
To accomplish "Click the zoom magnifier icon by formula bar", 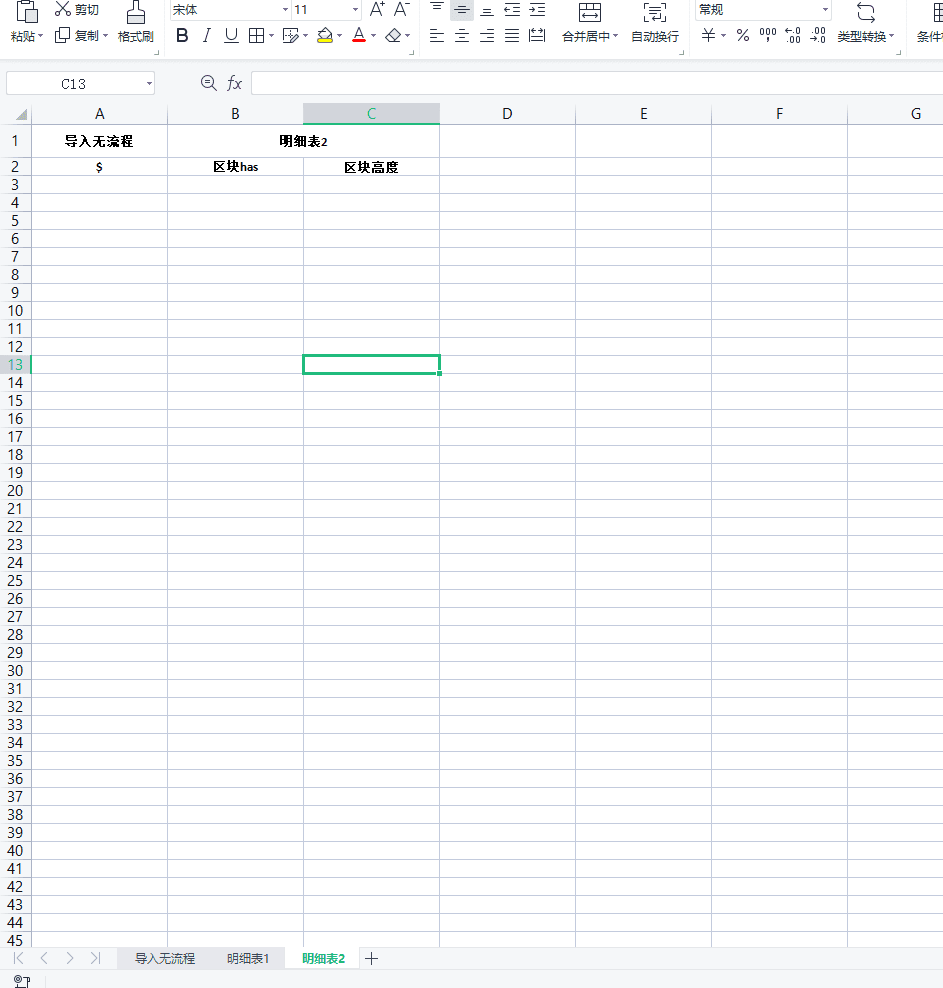I will coord(209,83).
